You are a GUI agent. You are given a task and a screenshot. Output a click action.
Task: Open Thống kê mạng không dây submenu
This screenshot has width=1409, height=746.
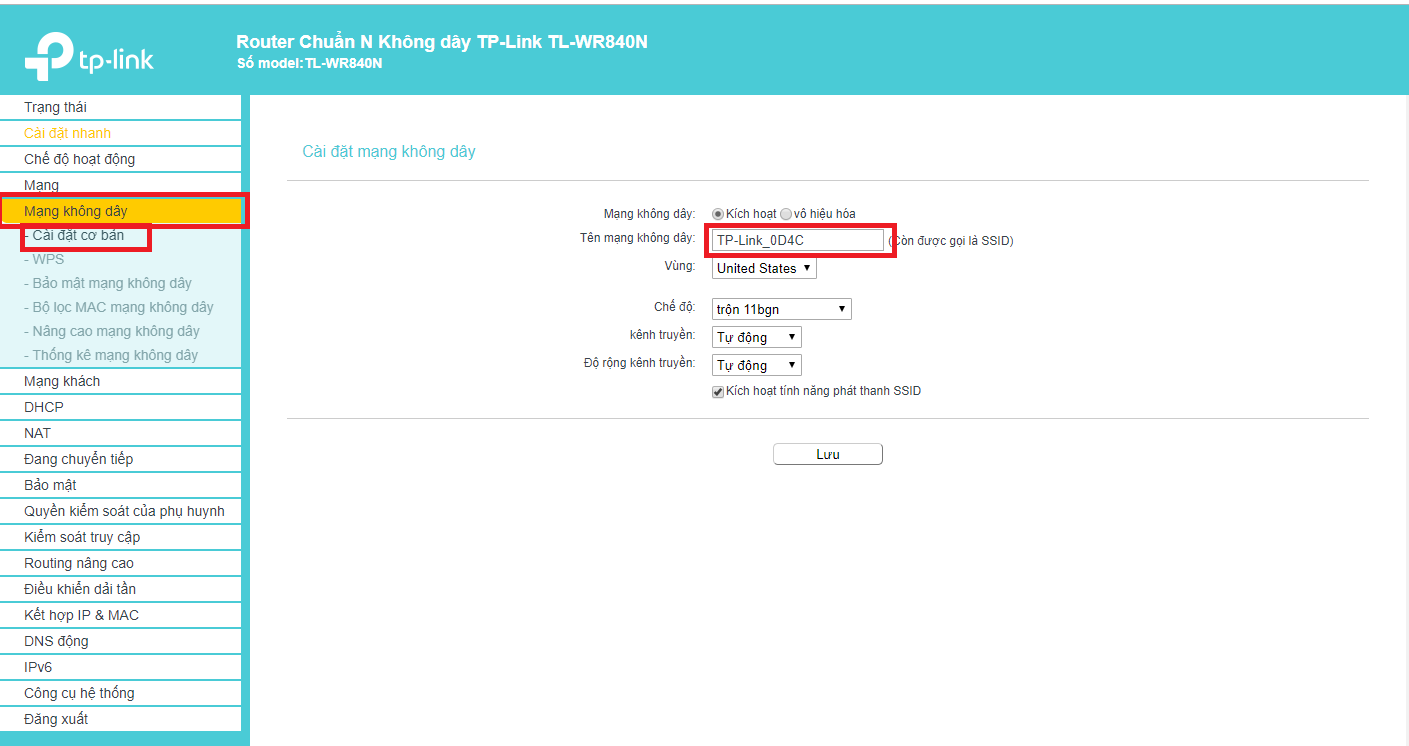point(111,355)
